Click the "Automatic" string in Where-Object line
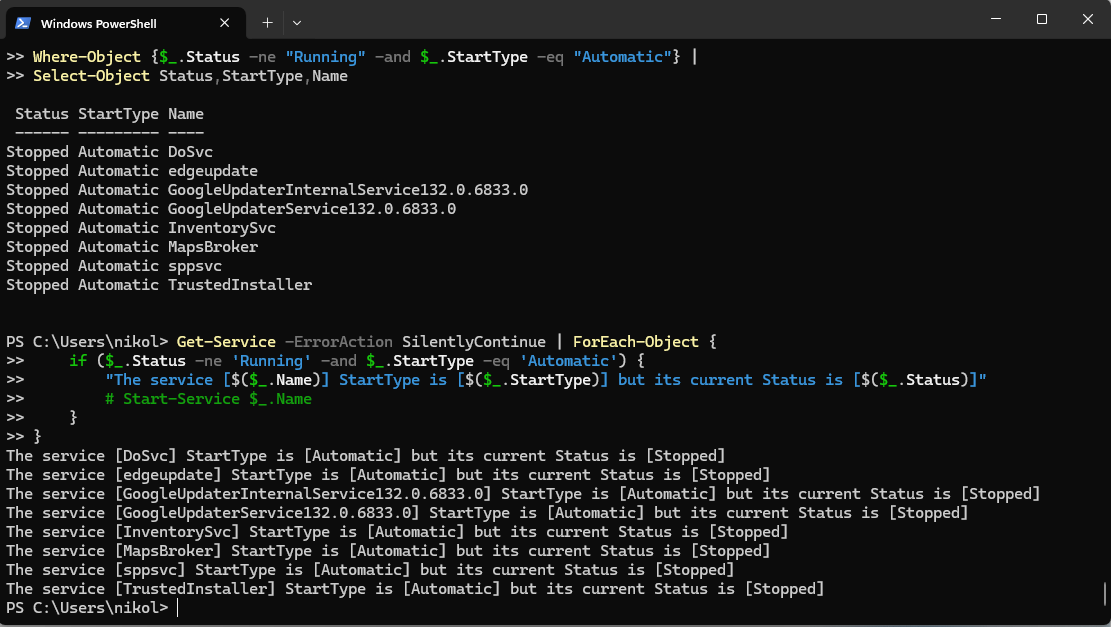The image size is (1111, 627). [622, 57]
